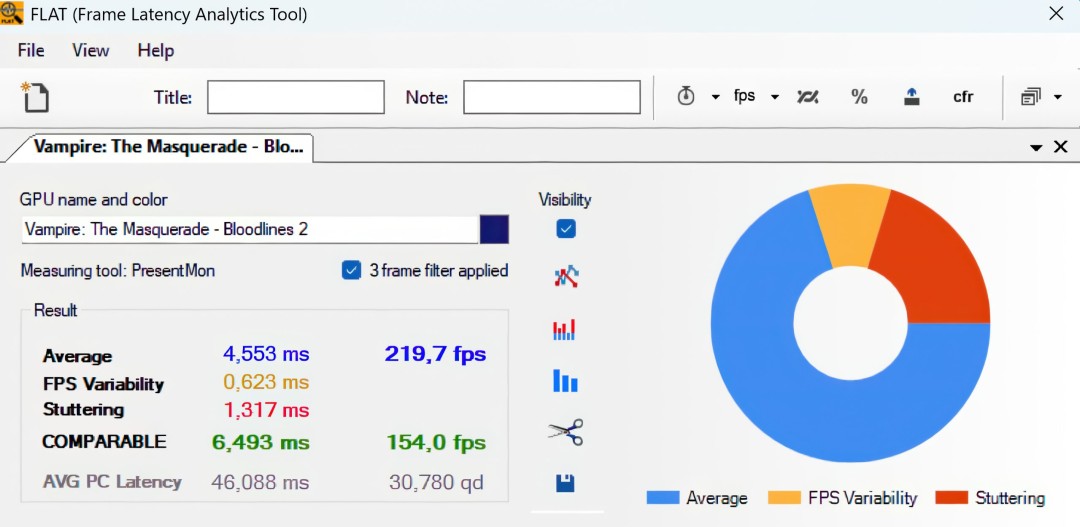This screenshot has height=527, width=1080.
Task: Click the crossed lines comparison icon
Action: [808, 97]
